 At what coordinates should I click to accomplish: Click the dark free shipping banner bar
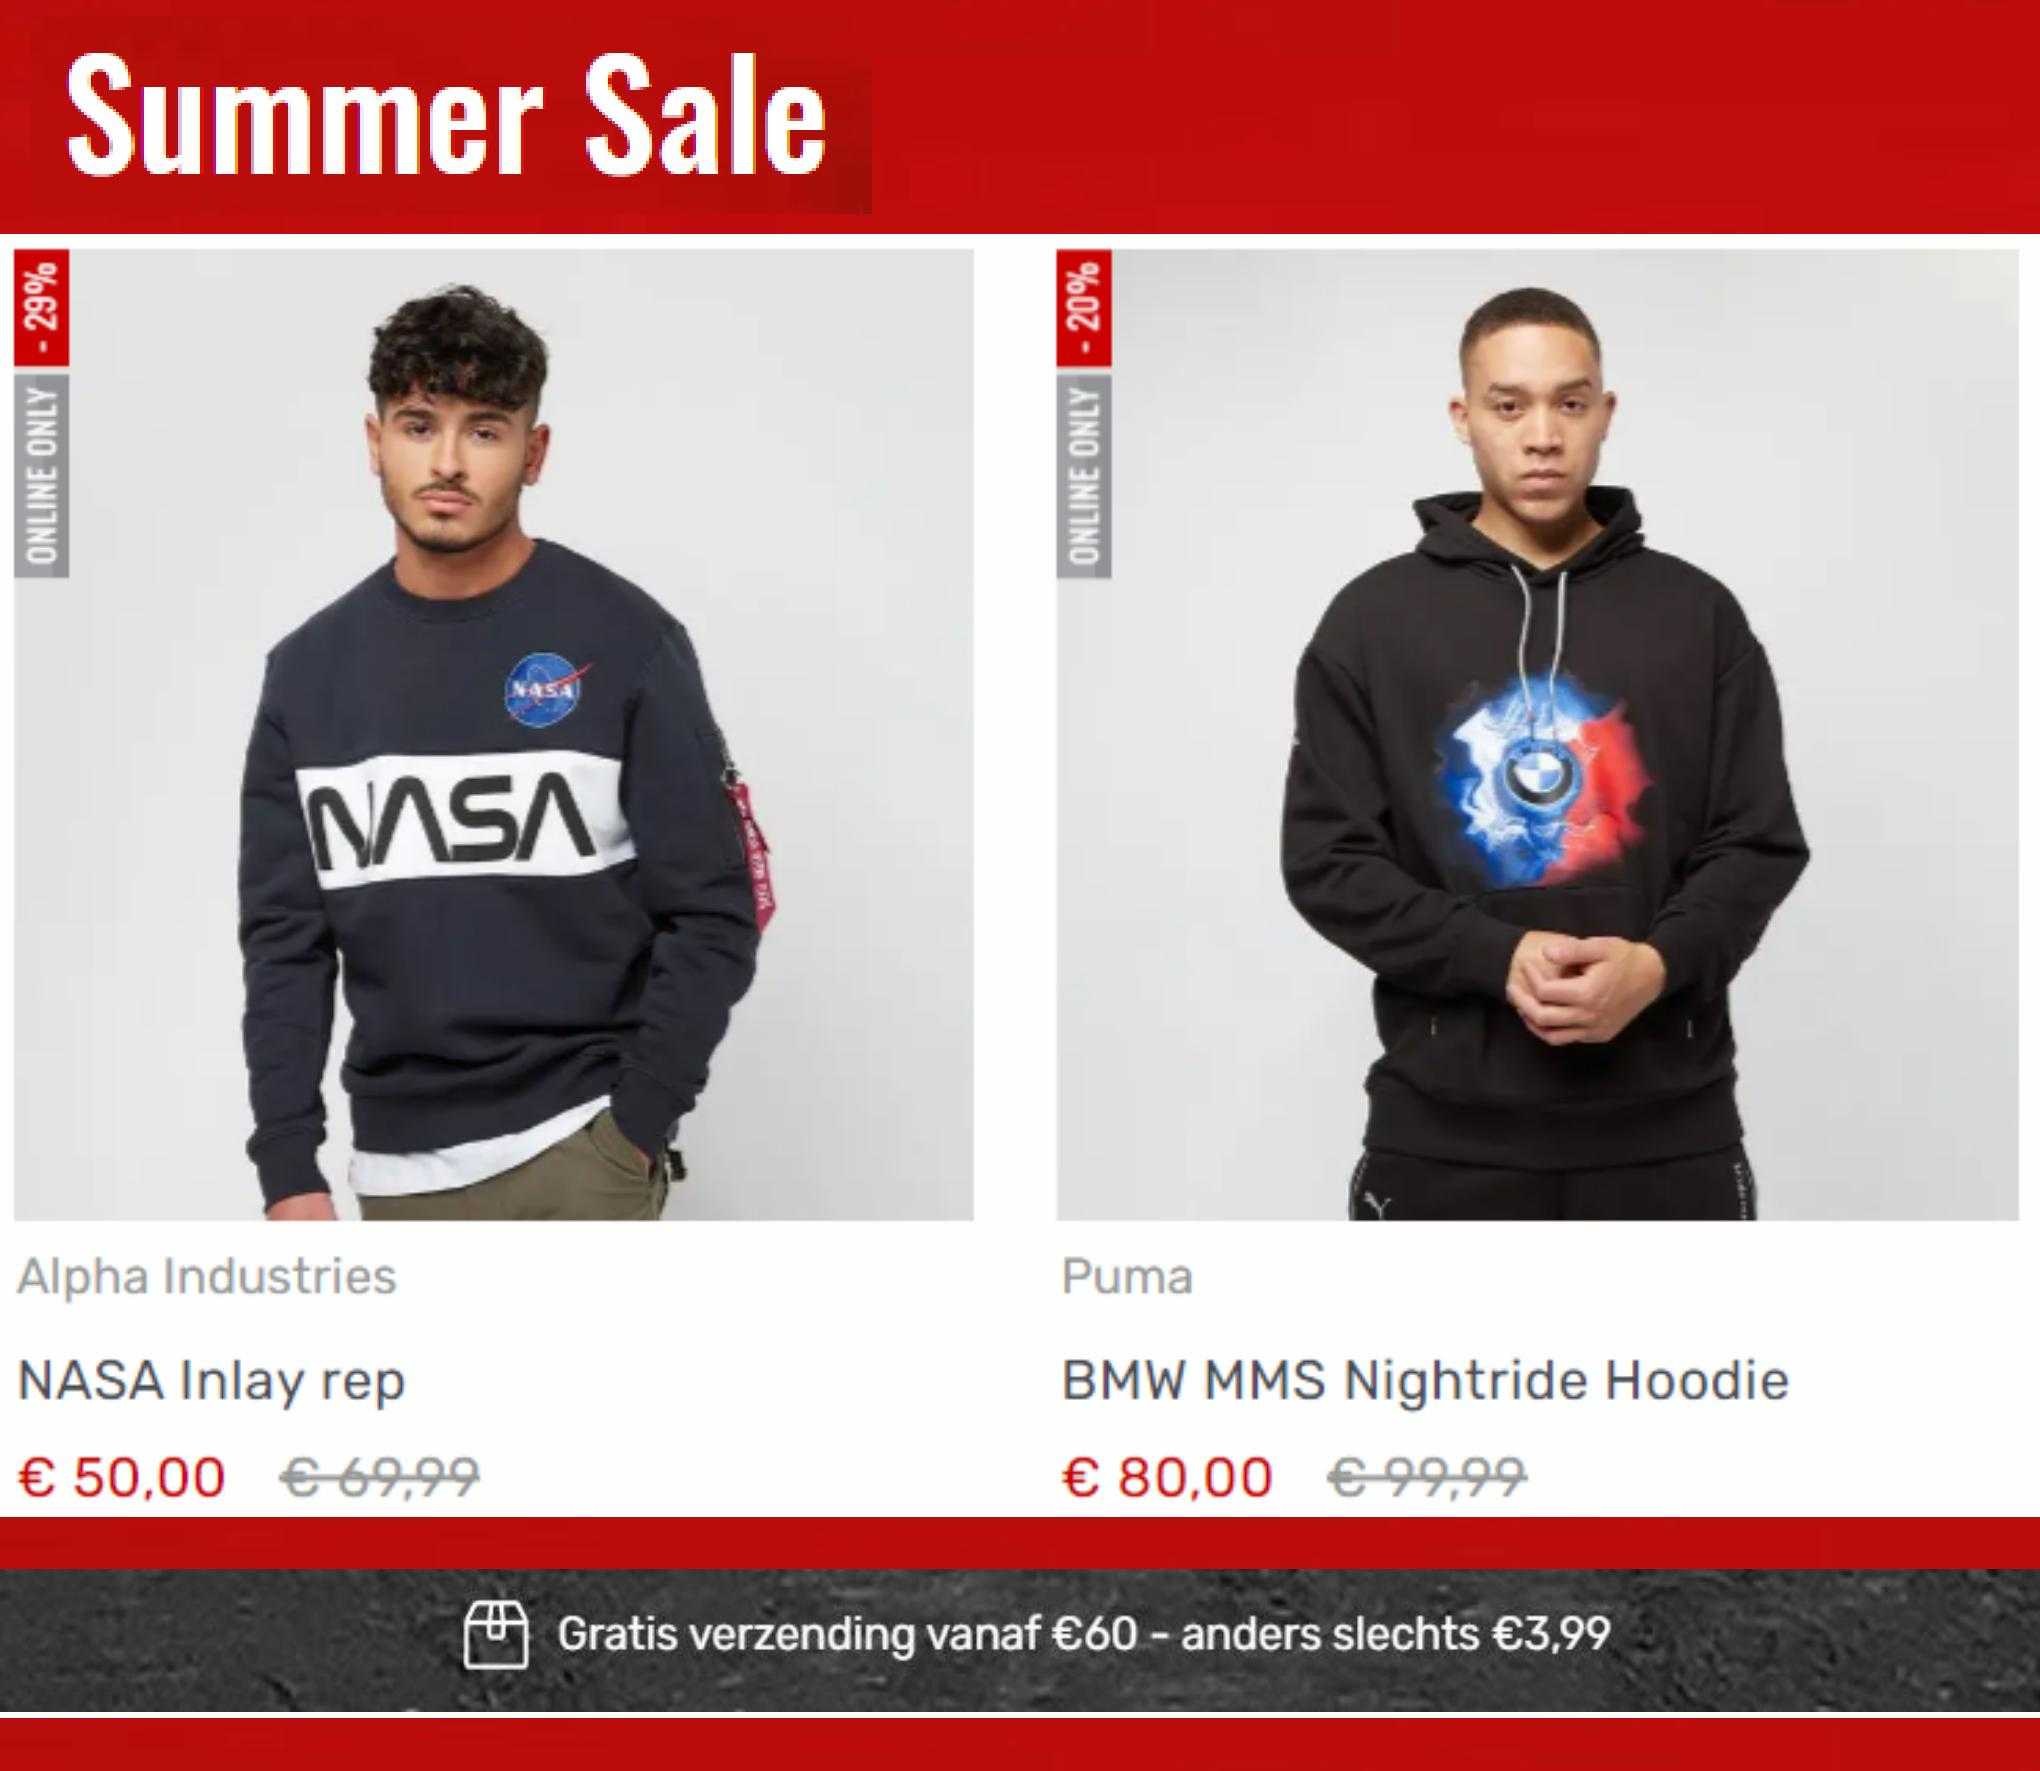click(x=1020, y=1640)
